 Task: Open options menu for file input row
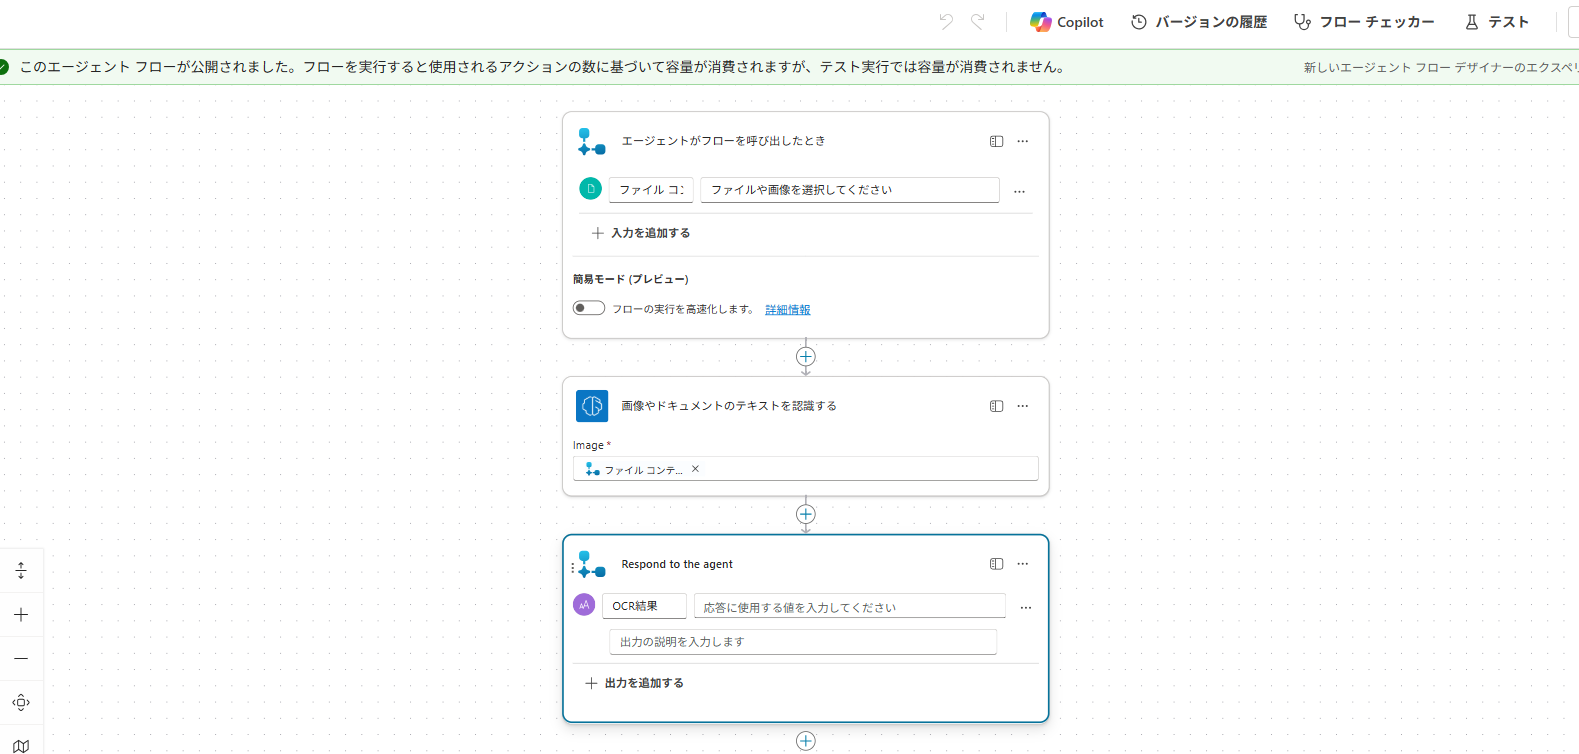[1020, 191]
